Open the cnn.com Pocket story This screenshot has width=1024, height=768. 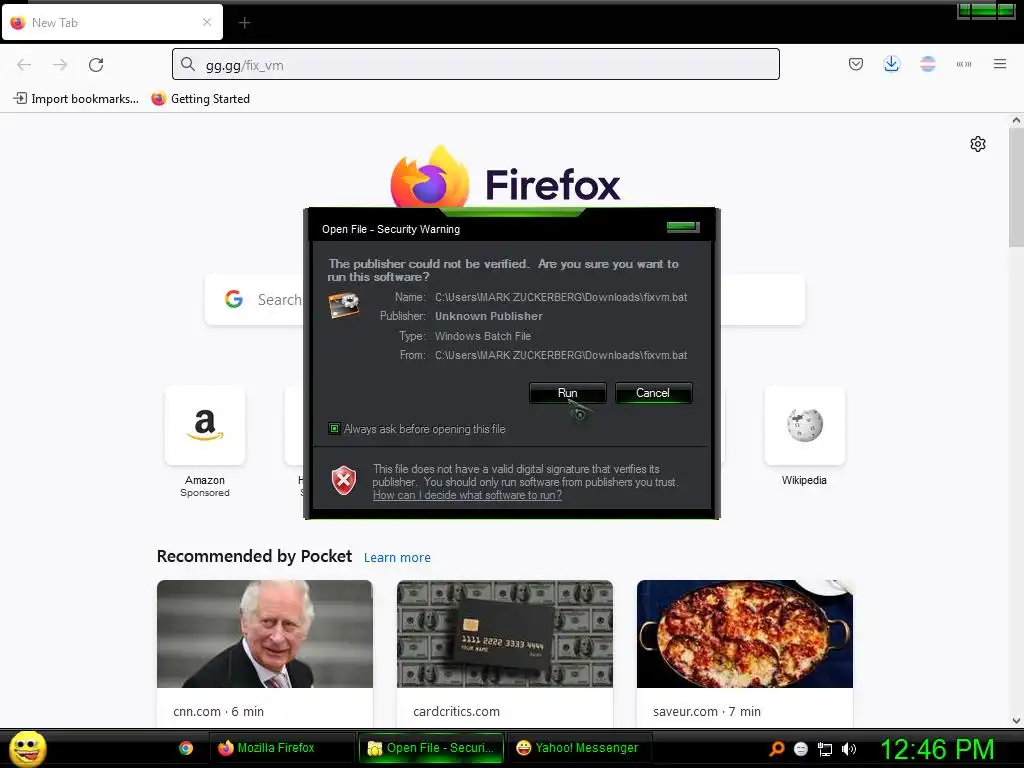pyautogui.click(x=264, y=653)
